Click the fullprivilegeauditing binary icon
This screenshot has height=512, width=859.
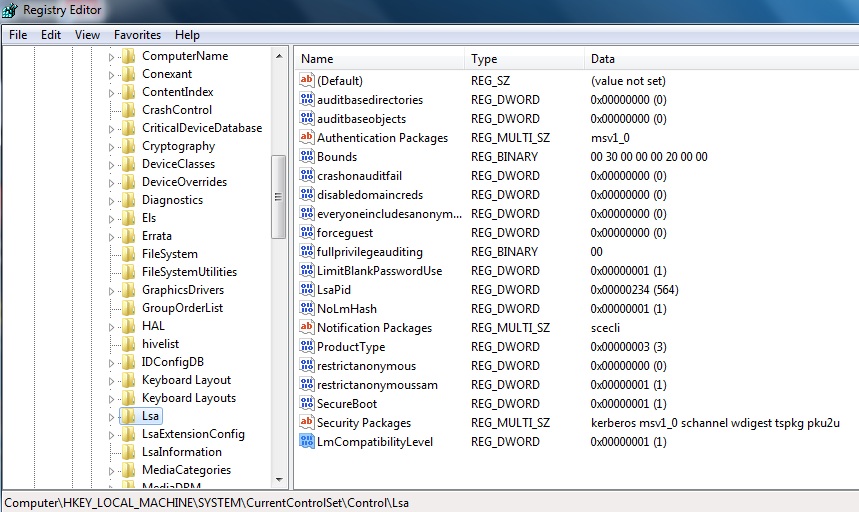[x=307, y=251]
